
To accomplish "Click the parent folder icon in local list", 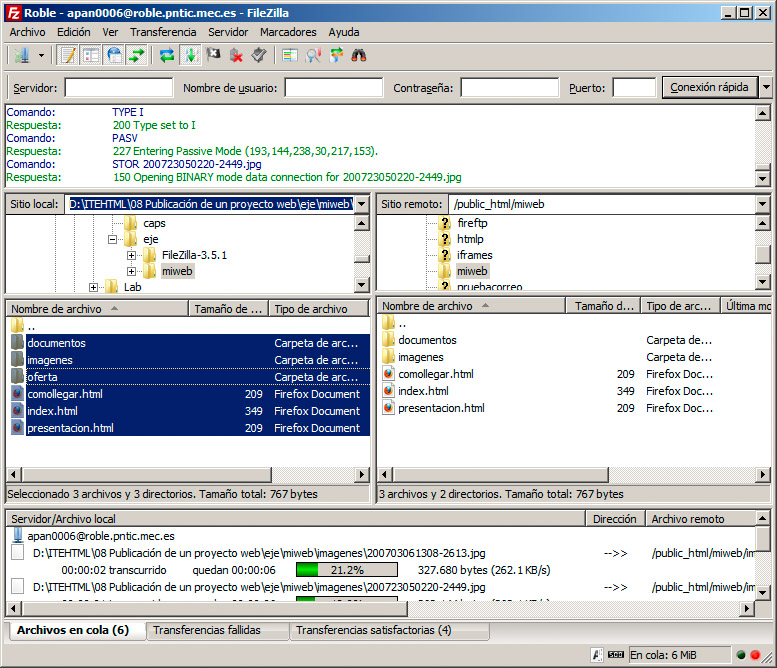I will (x=17, y=326).
